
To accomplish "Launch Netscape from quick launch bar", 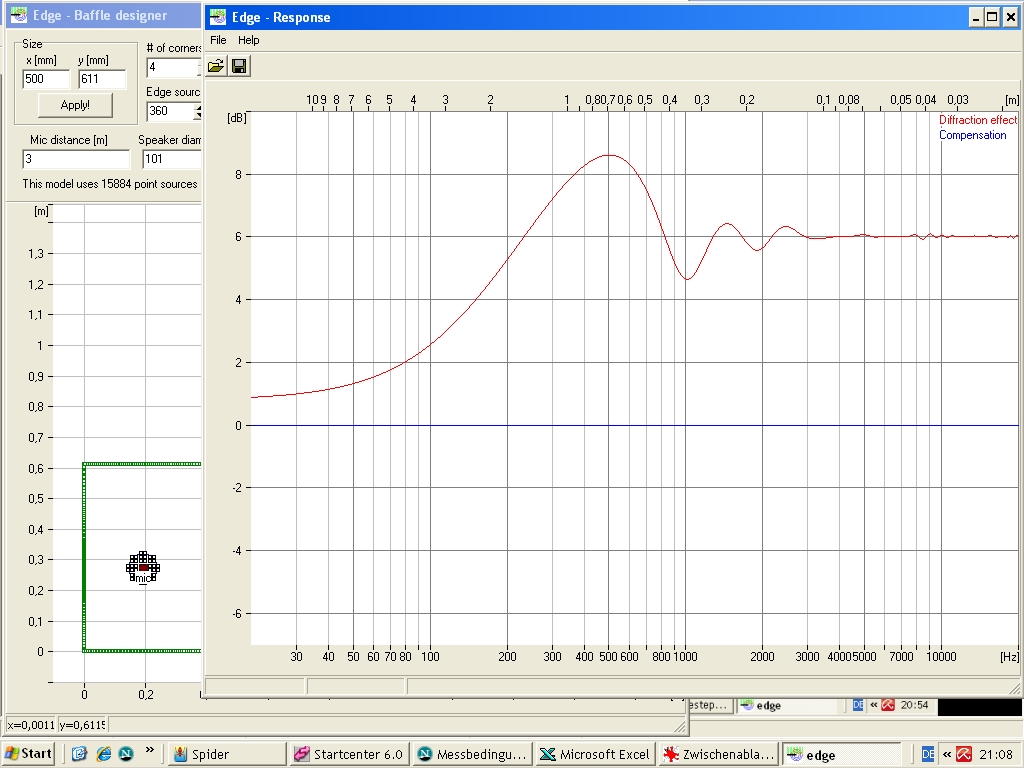I will [126, 754].
